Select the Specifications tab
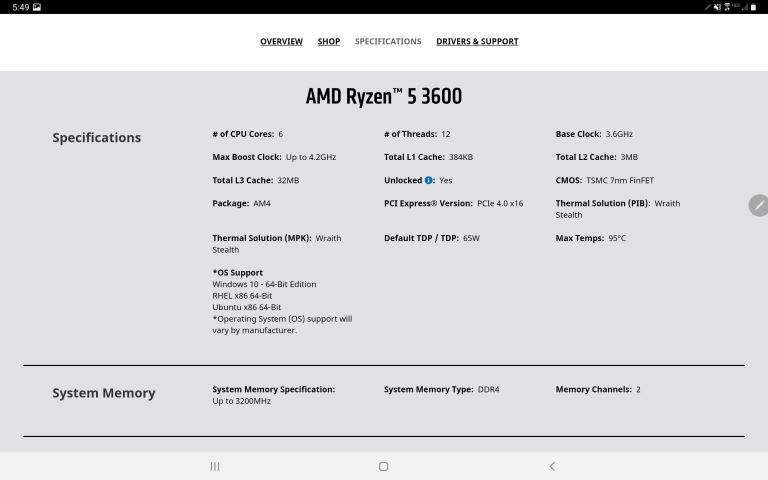The image size is (768, 480). click(388, 42)
